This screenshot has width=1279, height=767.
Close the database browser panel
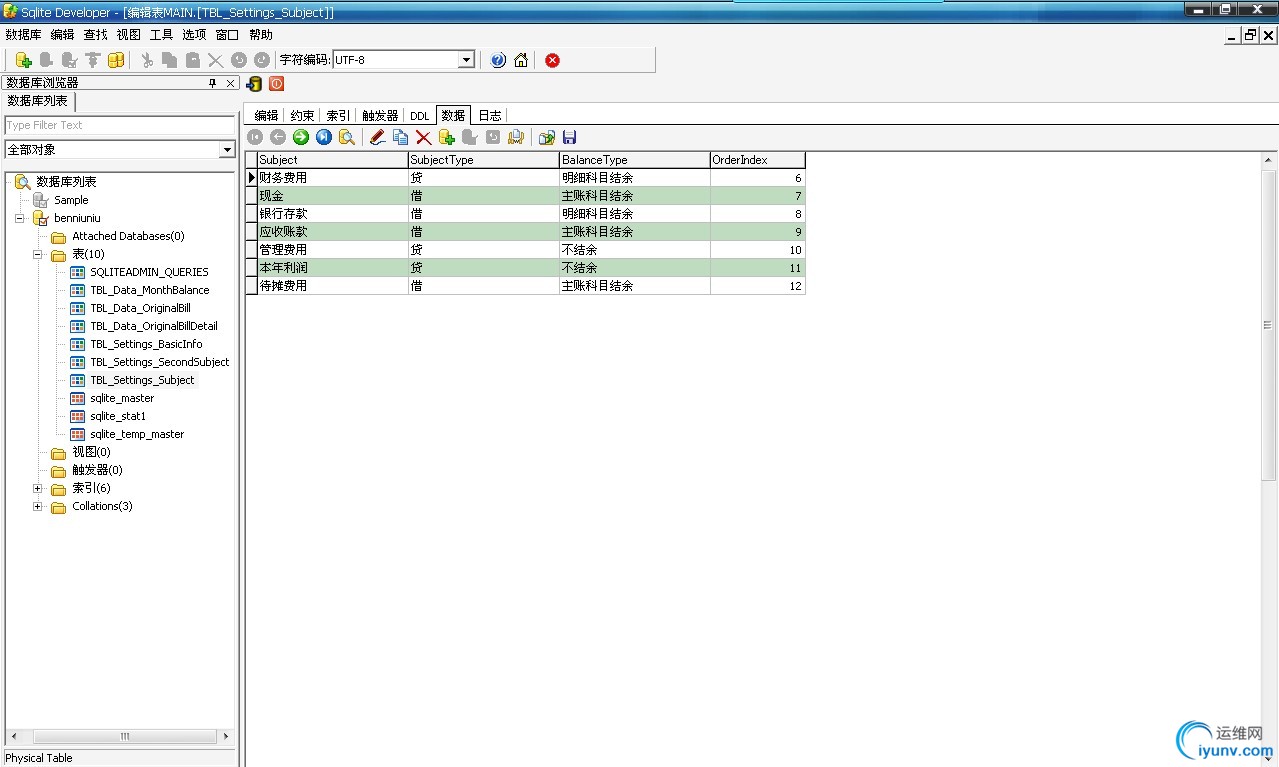(231, 83)
